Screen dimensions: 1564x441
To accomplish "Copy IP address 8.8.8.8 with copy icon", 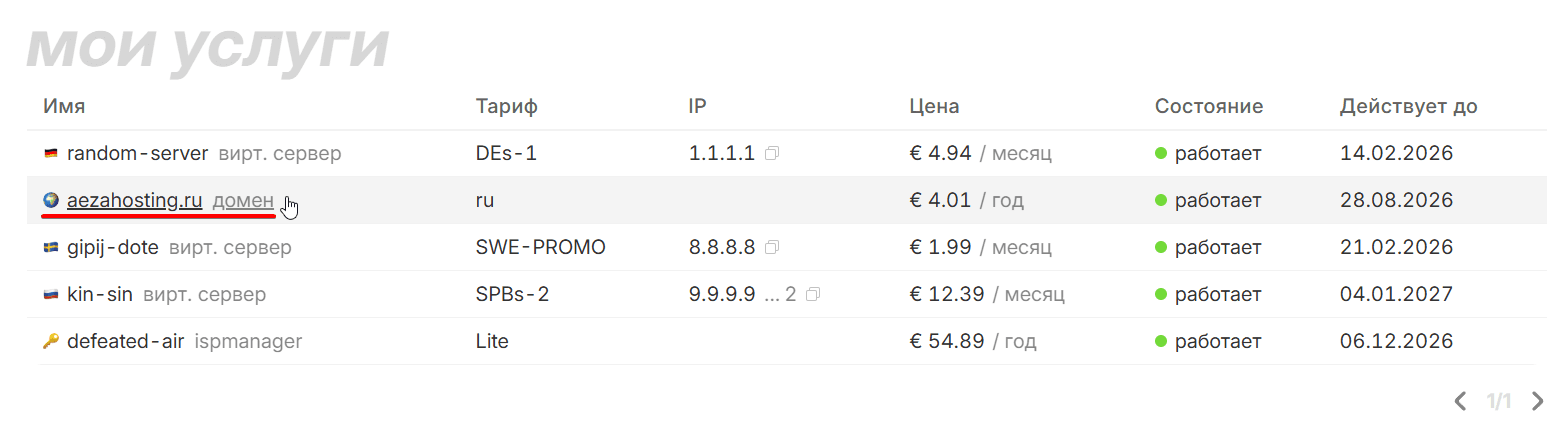I will pos(772,248).
